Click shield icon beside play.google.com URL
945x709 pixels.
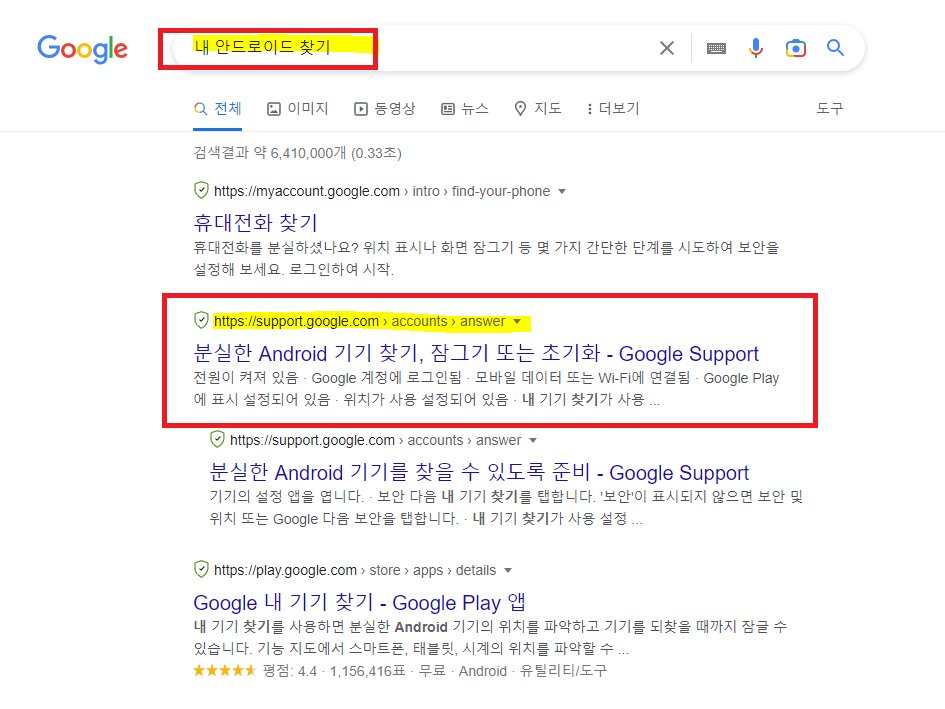pyautogui.click(x=201, y=569)
